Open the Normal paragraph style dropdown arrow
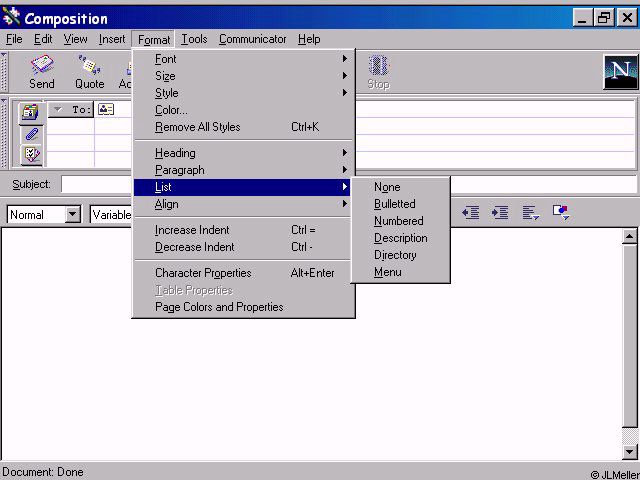Image resolution: width=640 pixels, height=480 pixels. pyautogui.click(x=73, y=214)
